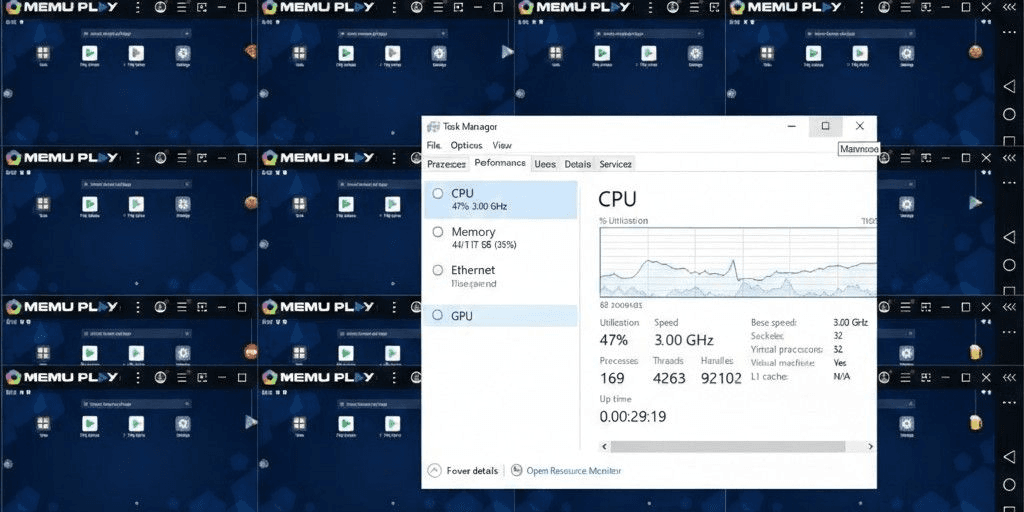The image size is (1024, 512).
Task: Open hamburger menu in third top-row MEmu window
Action: (694, 8)
